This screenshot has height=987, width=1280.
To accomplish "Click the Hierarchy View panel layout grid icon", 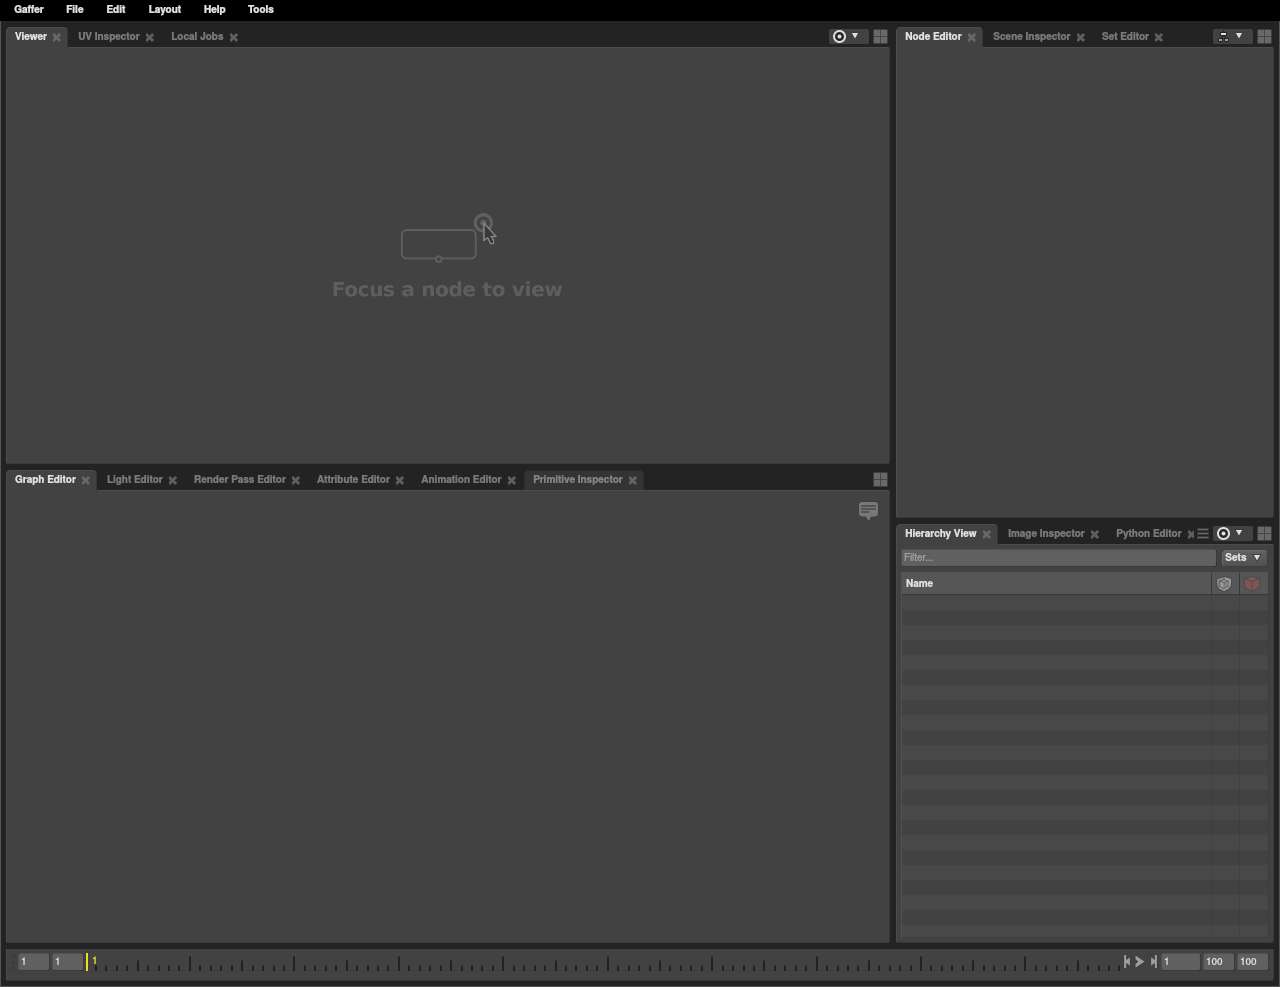I will point(1264,534).
